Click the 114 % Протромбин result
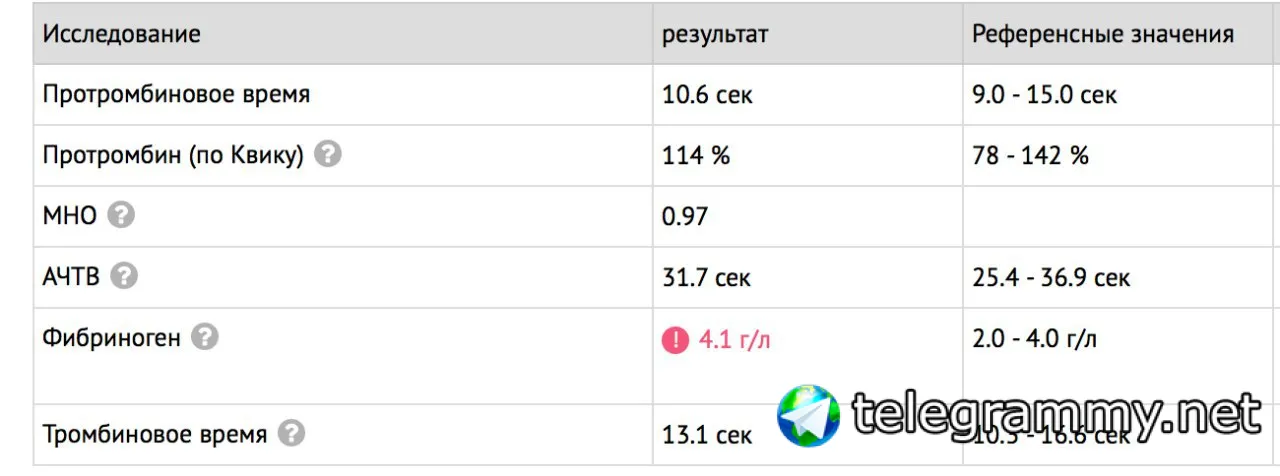1280x476 pixels. [x=696, y=155]
